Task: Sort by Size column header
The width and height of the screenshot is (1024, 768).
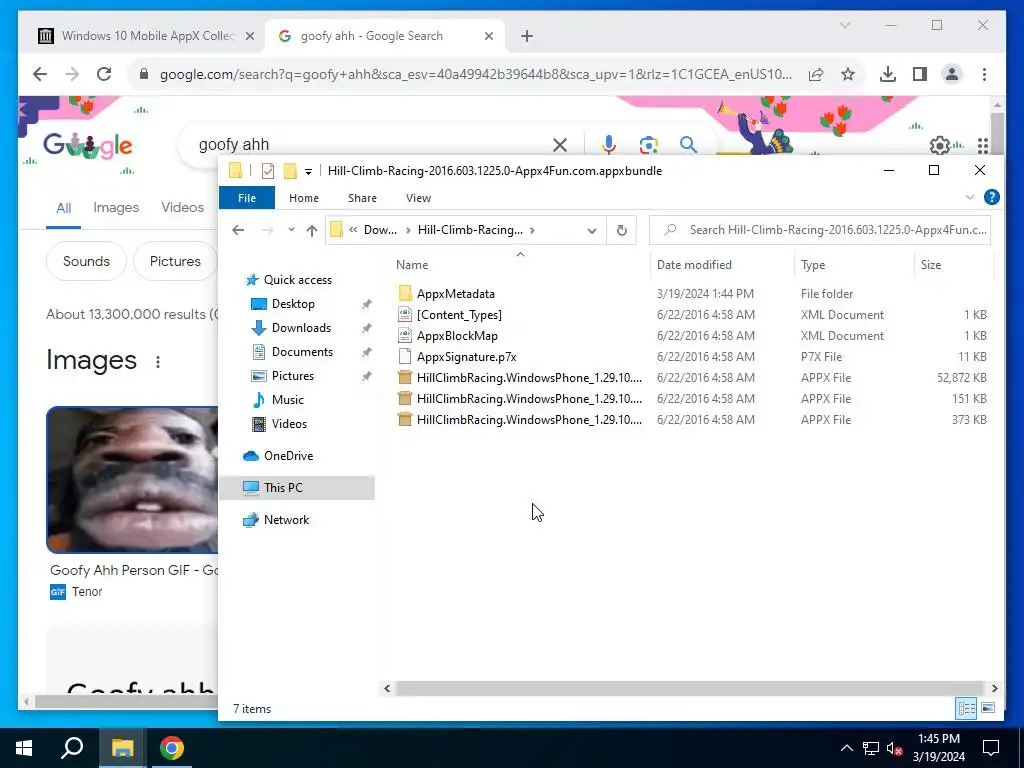Action: pyautogui.click(x=931, y=264)
